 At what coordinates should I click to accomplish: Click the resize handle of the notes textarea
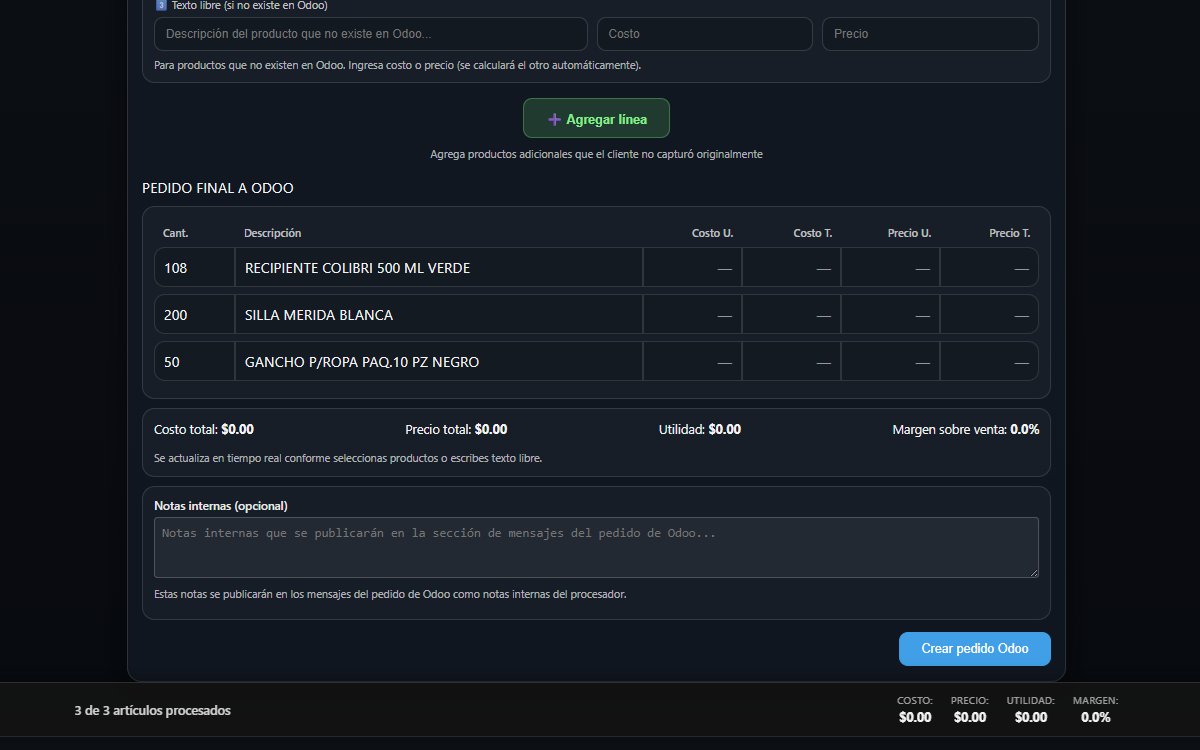1034,572
